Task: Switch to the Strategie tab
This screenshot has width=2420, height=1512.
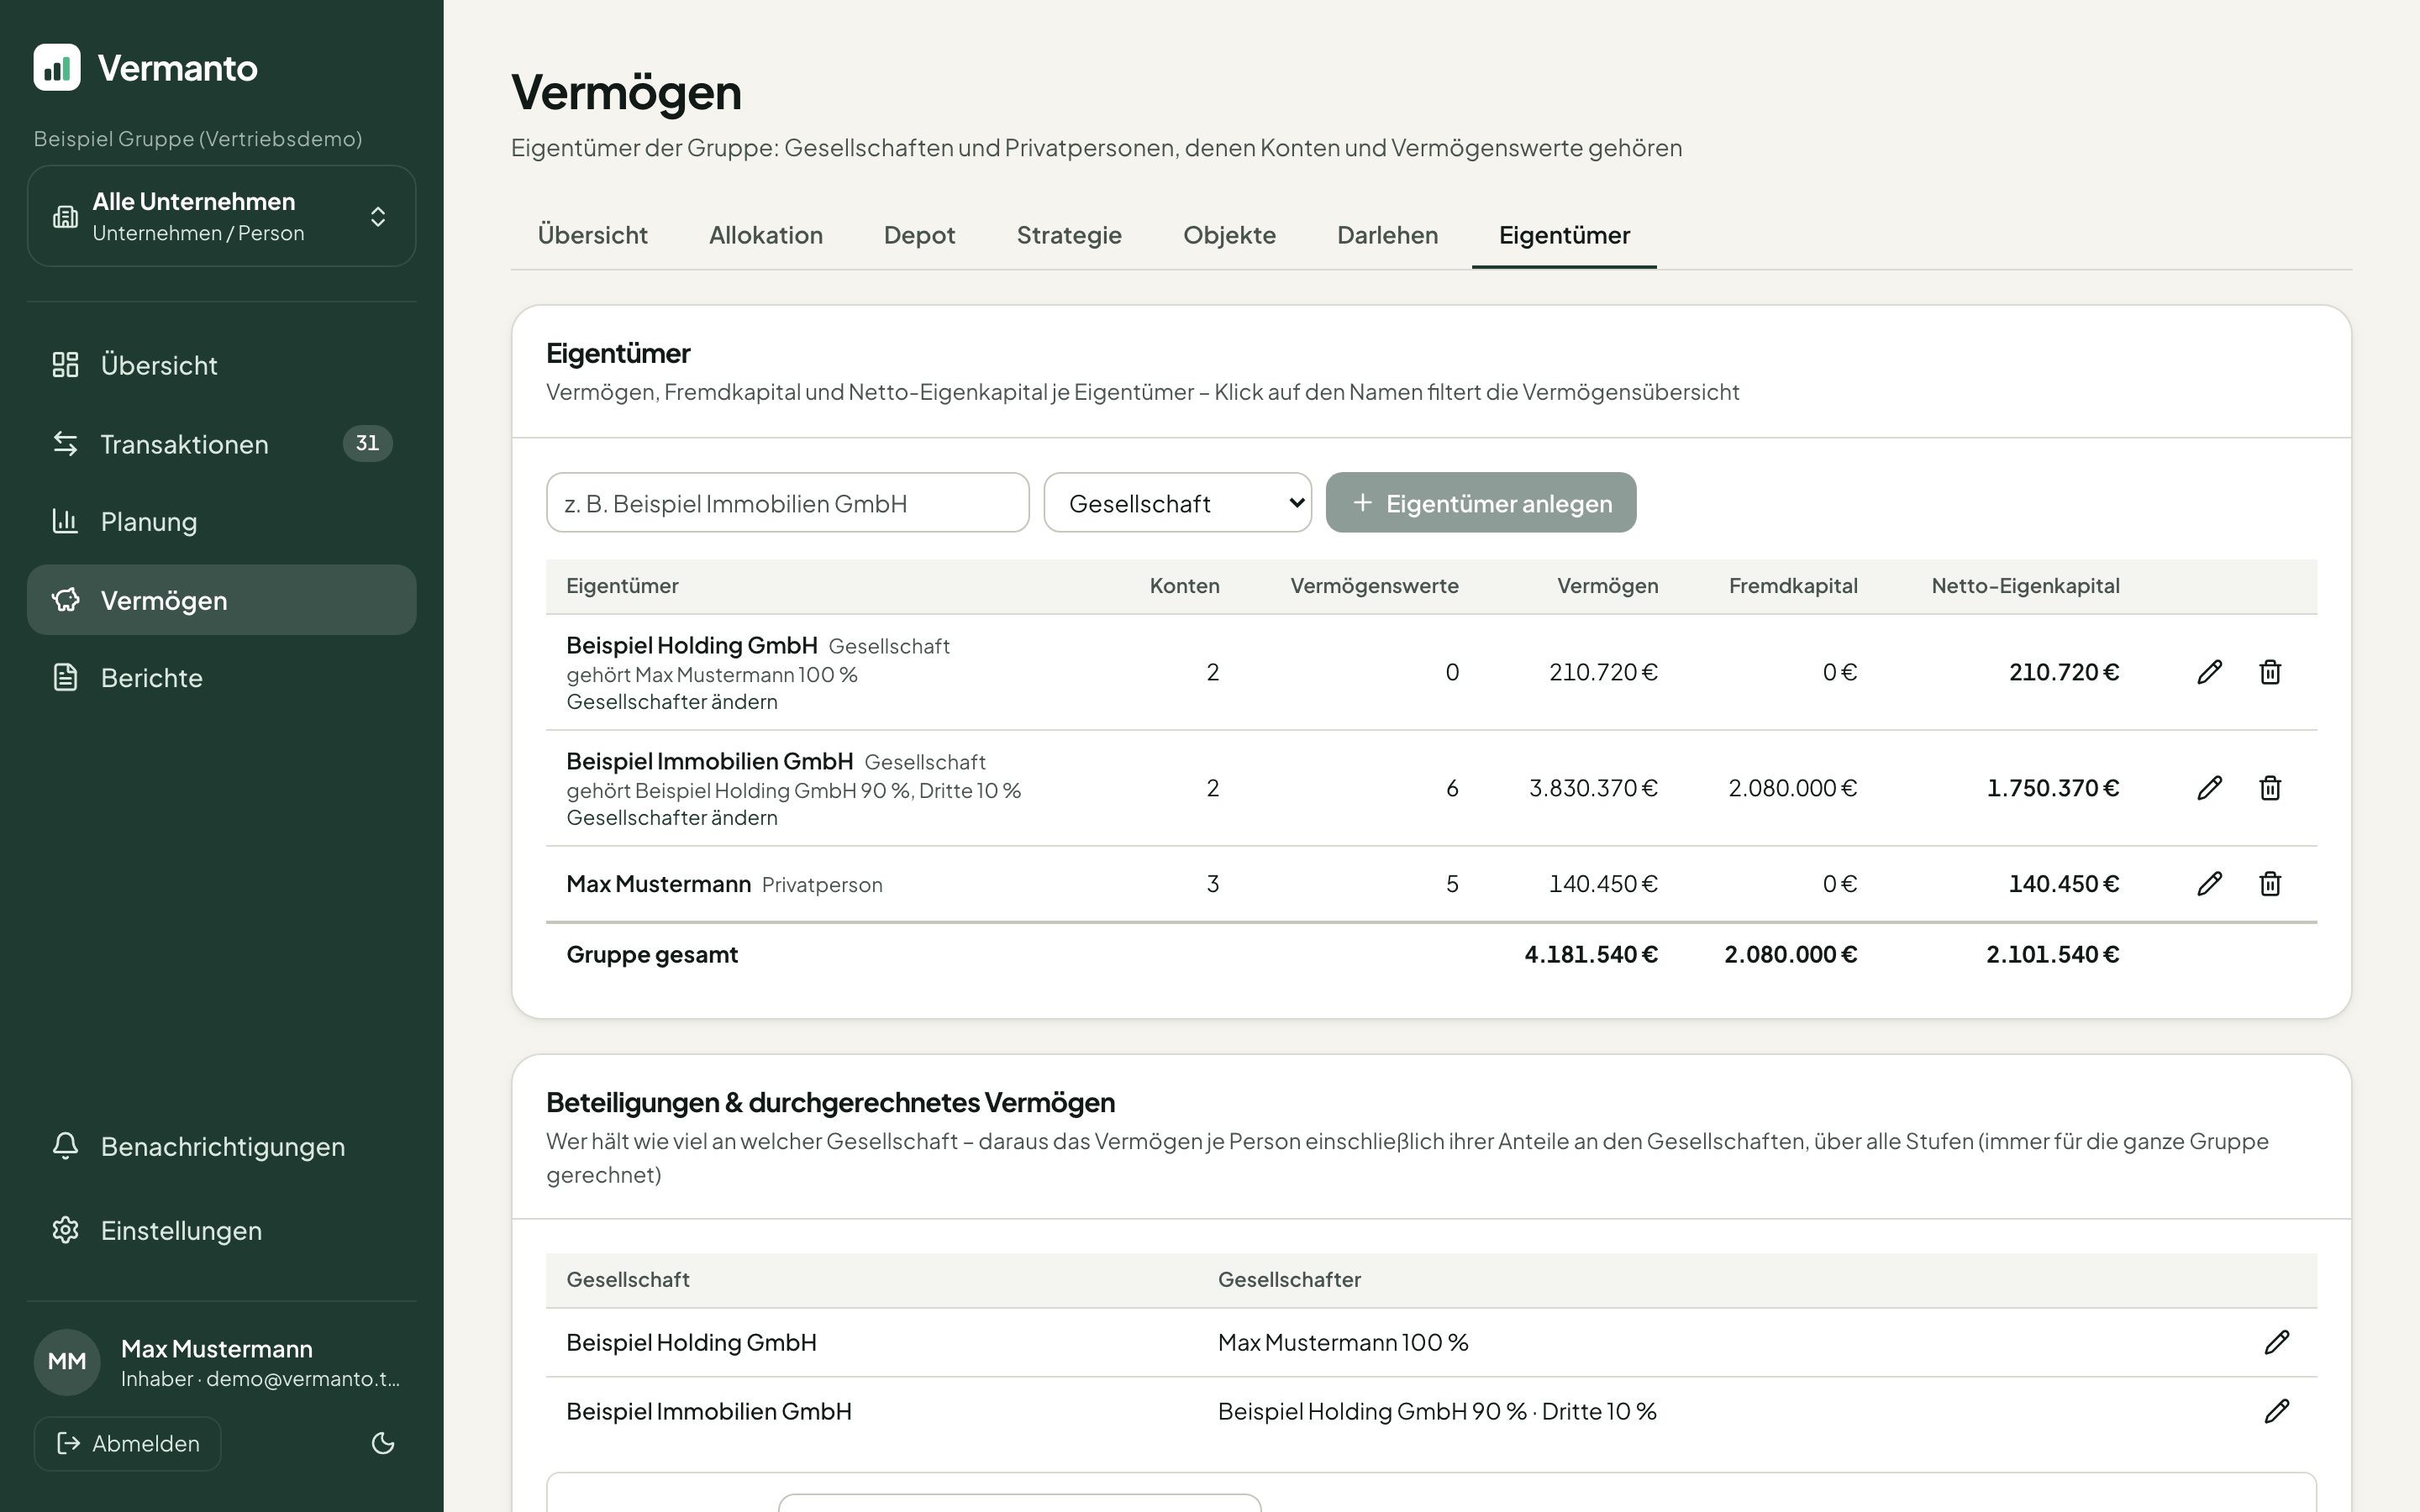Action: point(1069,235)
